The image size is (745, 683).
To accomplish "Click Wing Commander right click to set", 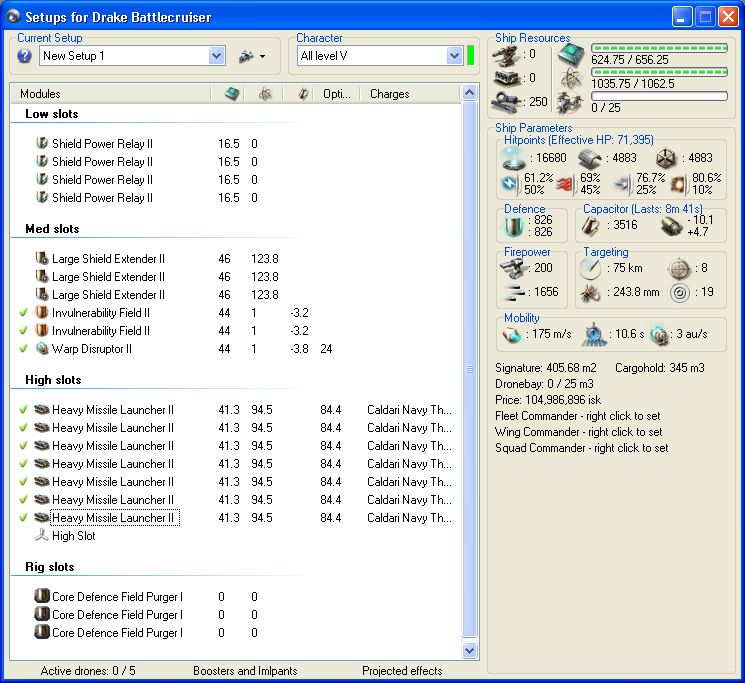I will click(x=579, y=432).
